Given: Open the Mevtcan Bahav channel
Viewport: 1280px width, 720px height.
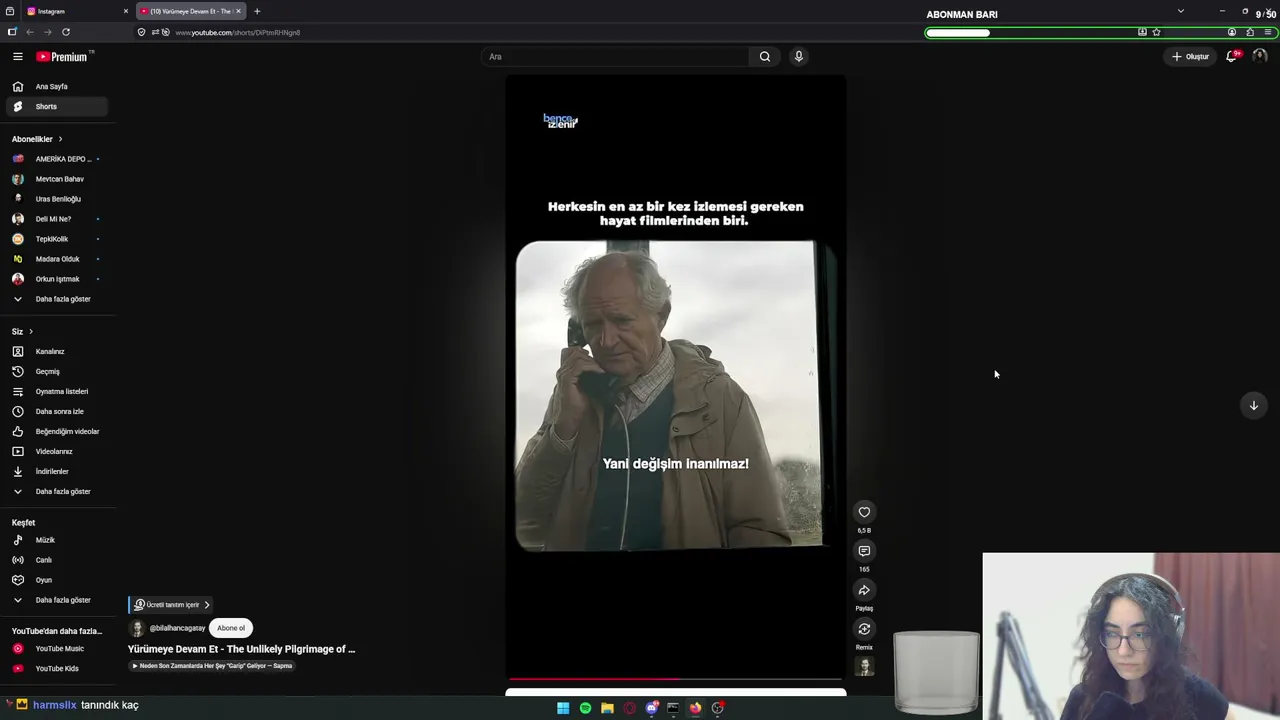Looking at the screenshot, I should point(57,179).
